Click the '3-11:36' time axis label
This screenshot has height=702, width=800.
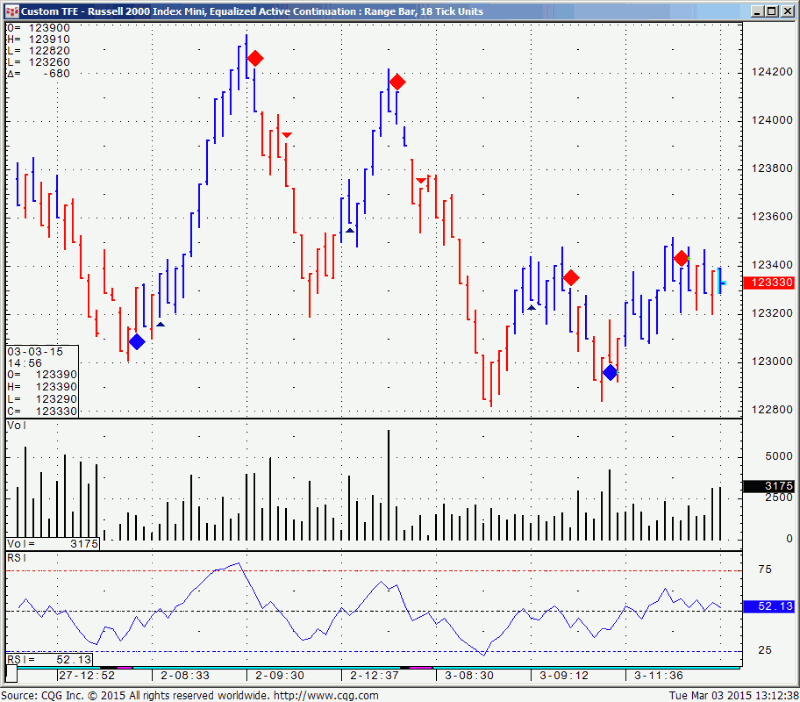click(x=659, y=675)
